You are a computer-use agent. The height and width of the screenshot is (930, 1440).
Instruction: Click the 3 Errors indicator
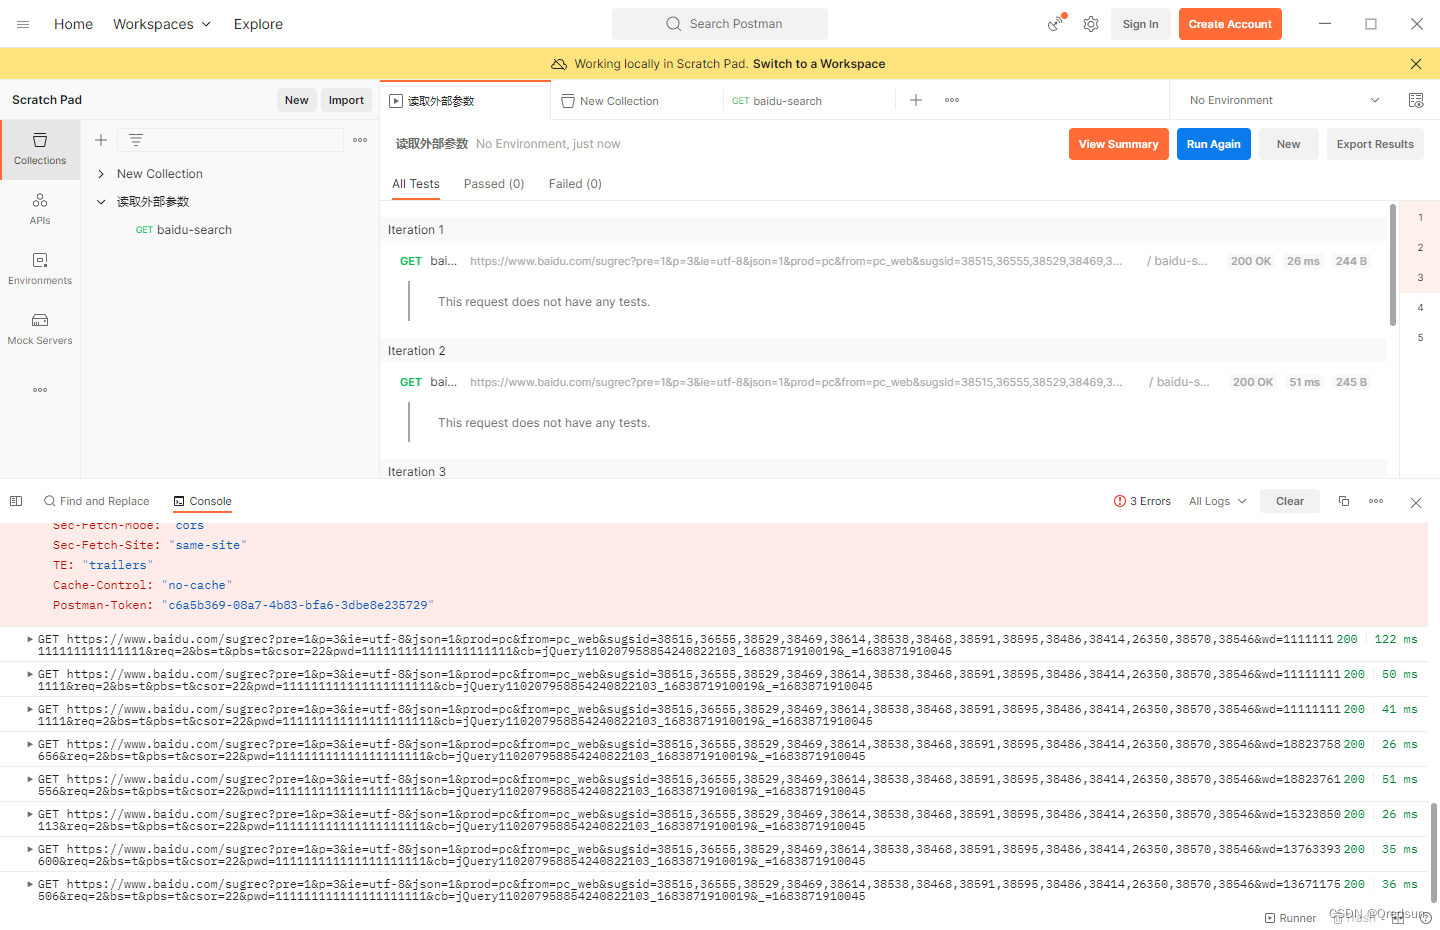tap(1142, 501)
